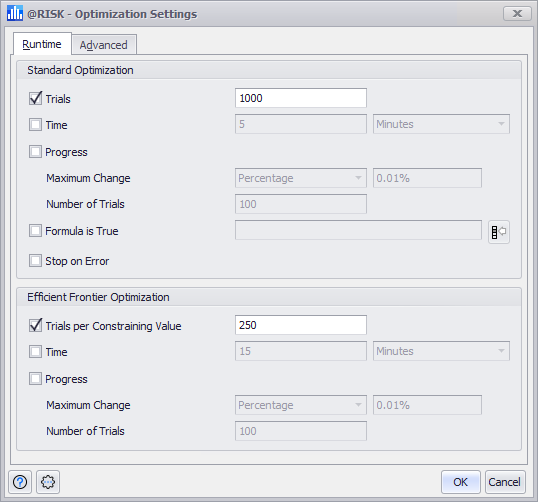Switch to the Advanced tab

click(x=104, y=45)
